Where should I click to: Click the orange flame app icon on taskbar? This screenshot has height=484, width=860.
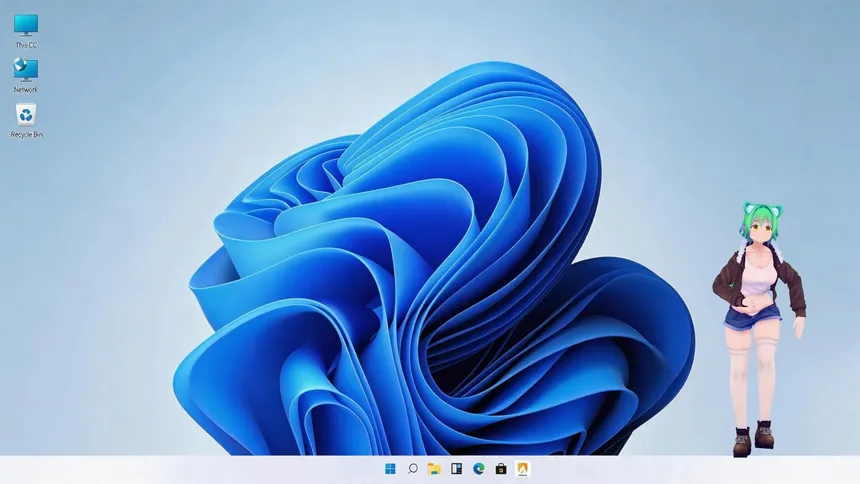point(523,468)
